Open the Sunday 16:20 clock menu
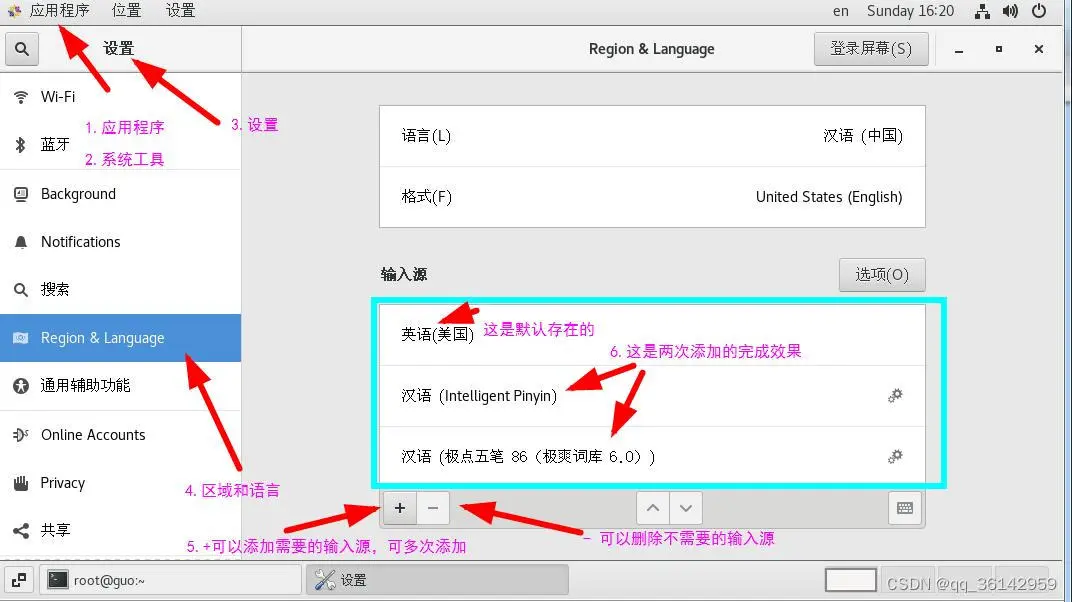 coord(911,12)
